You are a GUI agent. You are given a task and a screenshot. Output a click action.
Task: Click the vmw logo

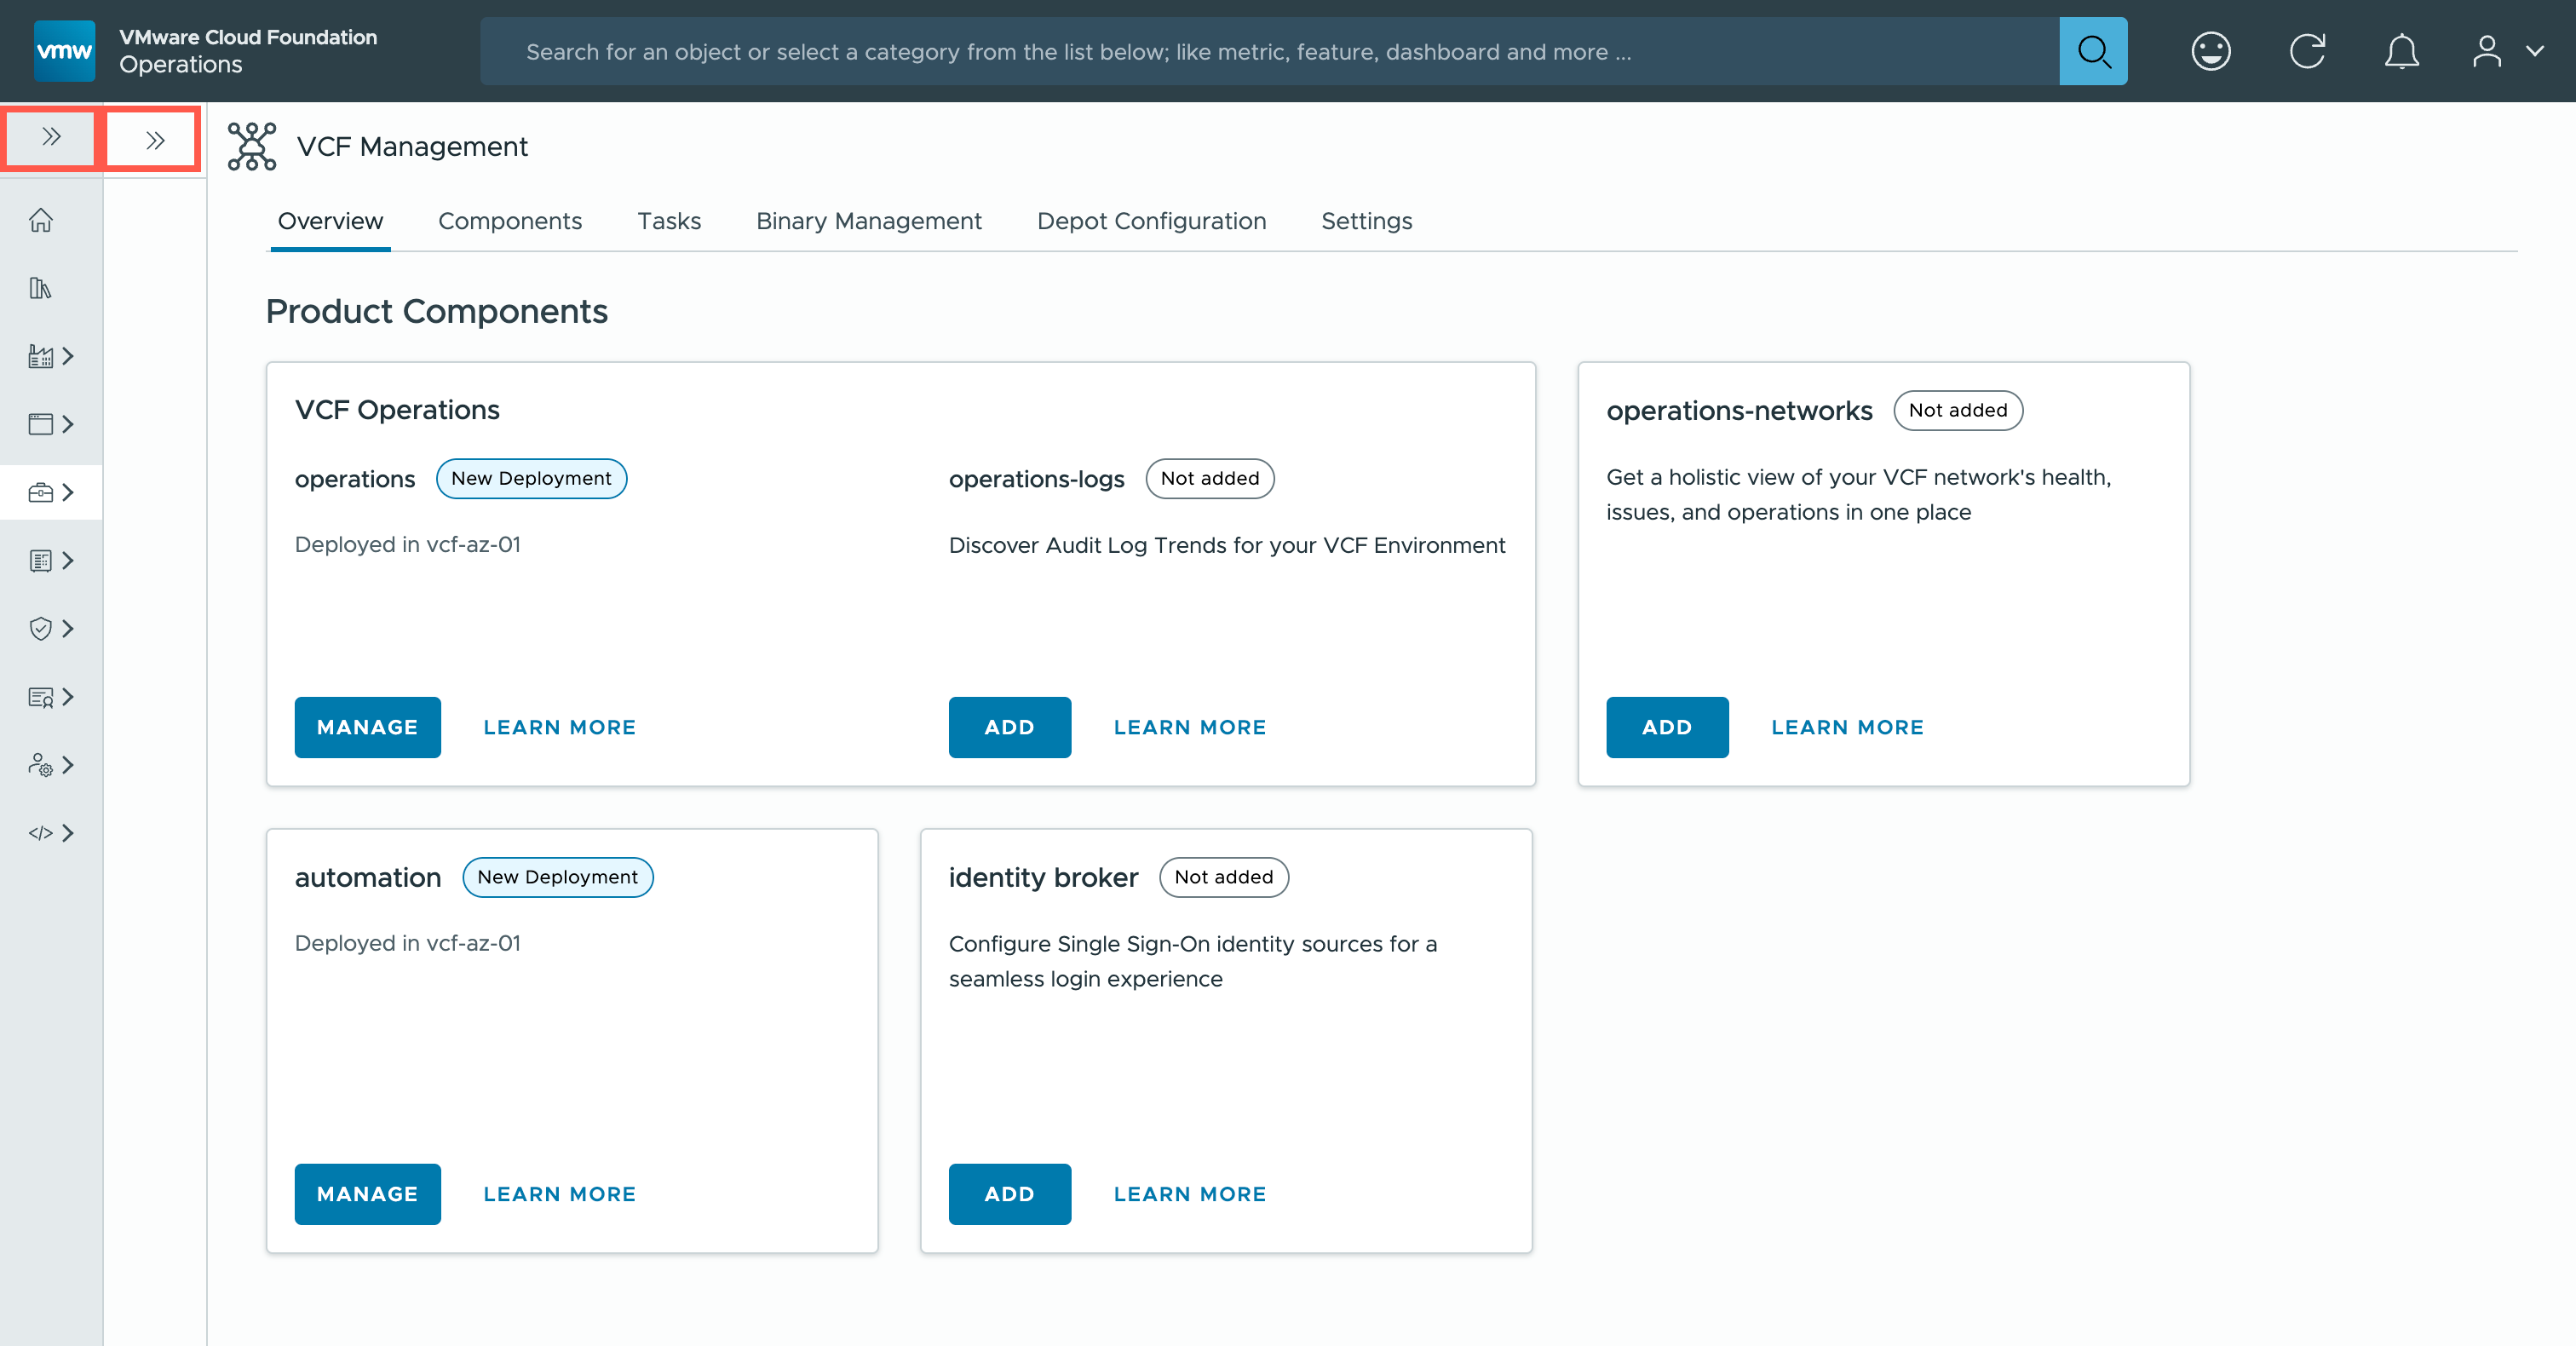tap(64, 51)
